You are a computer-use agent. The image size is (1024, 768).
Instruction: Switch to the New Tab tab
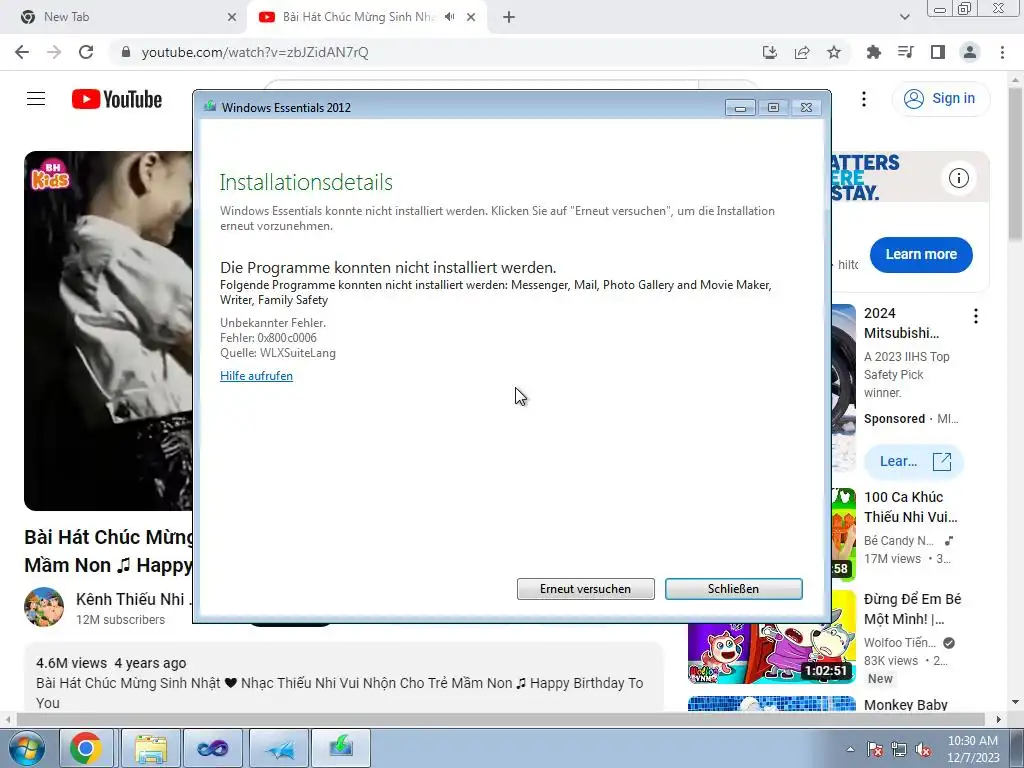click(x=124, y=17)
